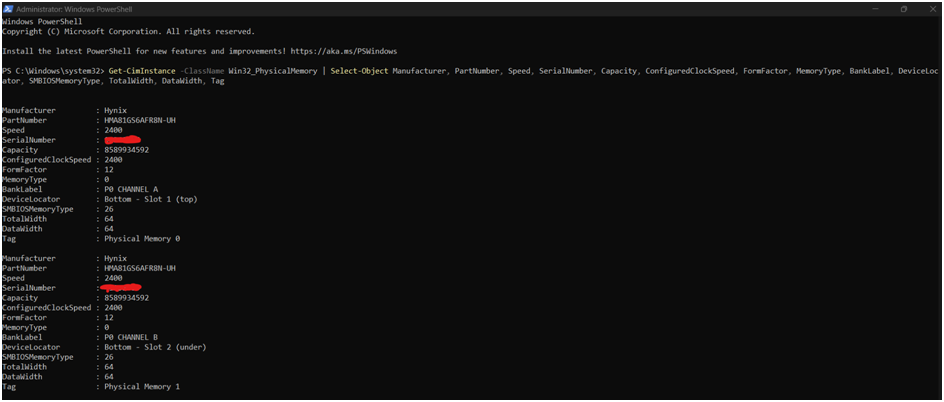Click 'Bottom - Slot 1 (top)' device locator

coord(151,199)
